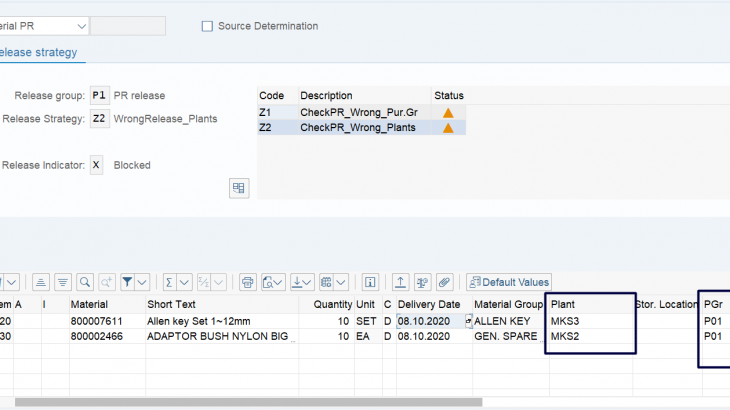Click the Total sigma icon
This screenshot has width=730, height=410.
click(x=169, y=282)
